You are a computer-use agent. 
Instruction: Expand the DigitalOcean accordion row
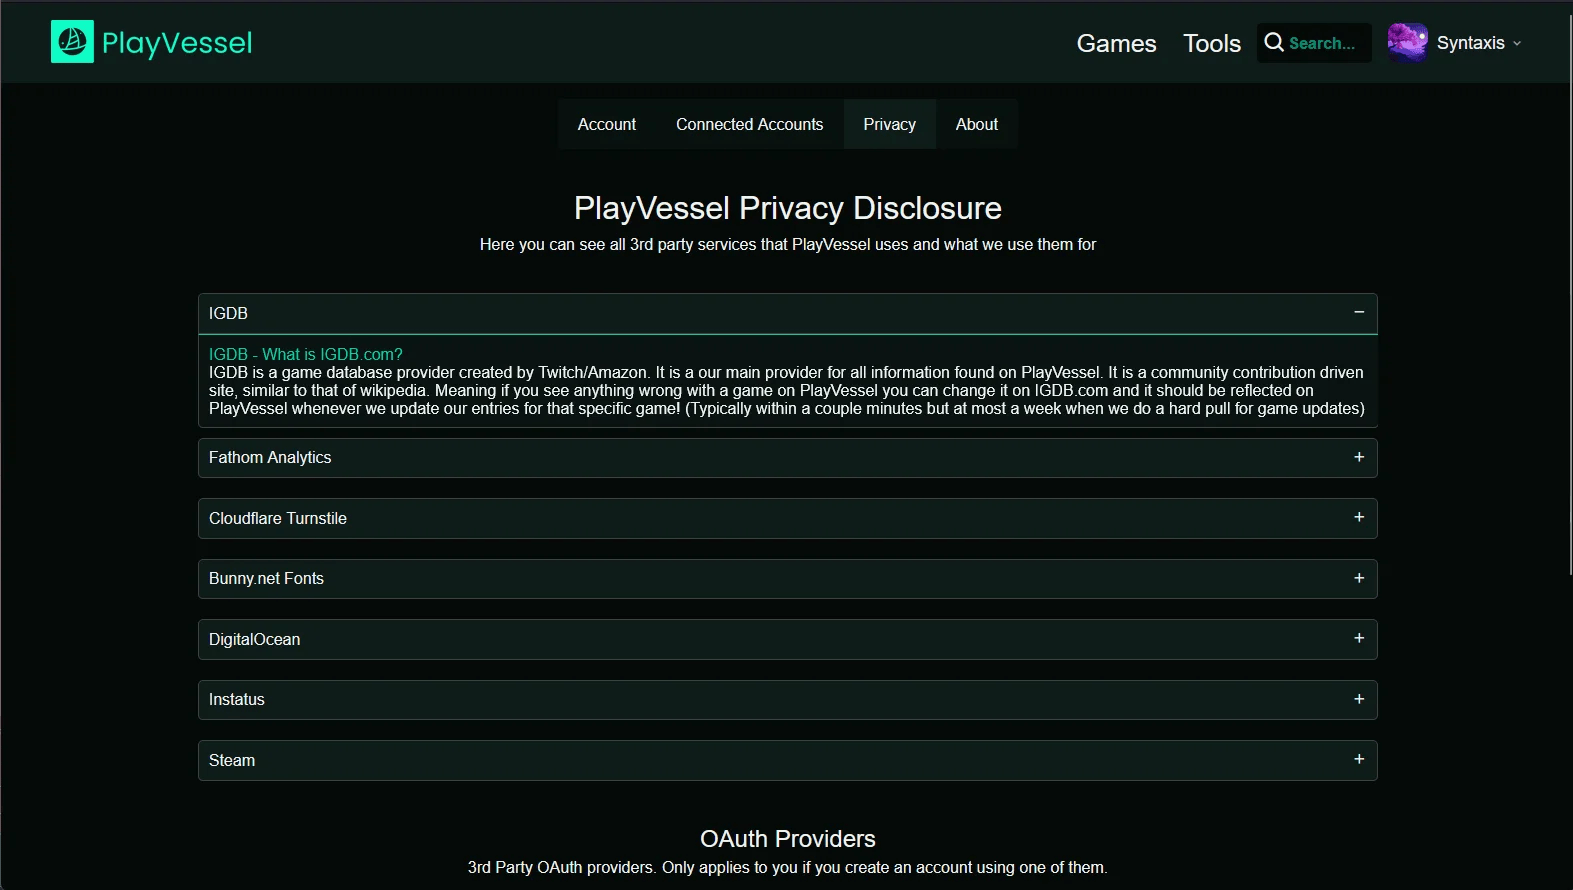788,639
